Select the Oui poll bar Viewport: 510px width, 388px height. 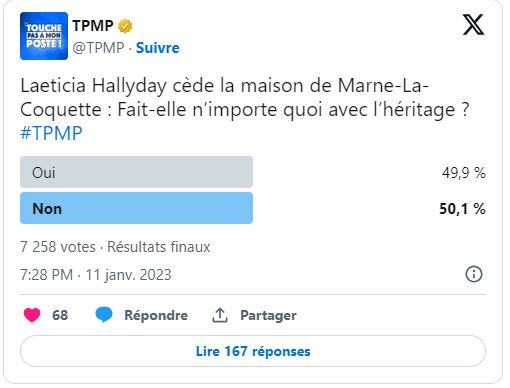(136, 172)
